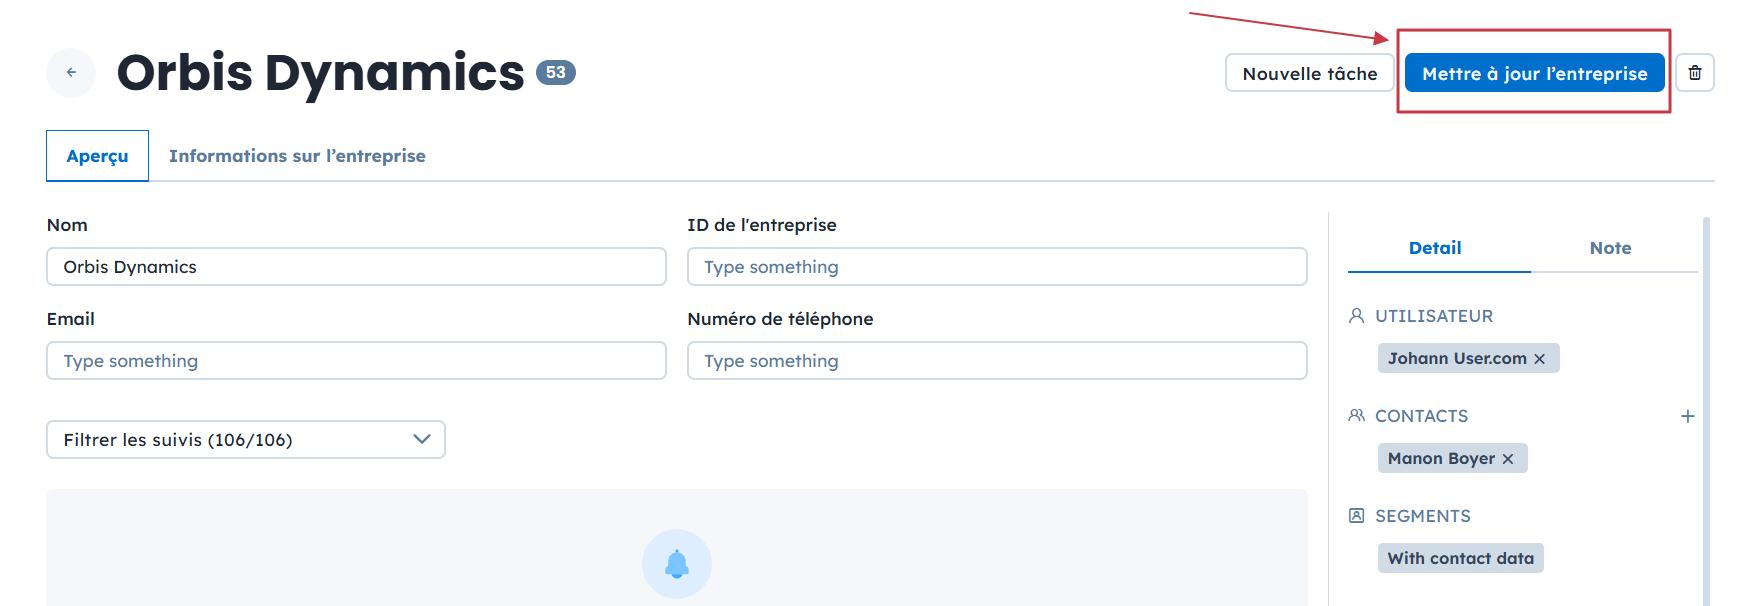The image size is (1746, 606).
Task: Switch to the Informations sur l'entreprise tab
Action: tap(297, 156)
